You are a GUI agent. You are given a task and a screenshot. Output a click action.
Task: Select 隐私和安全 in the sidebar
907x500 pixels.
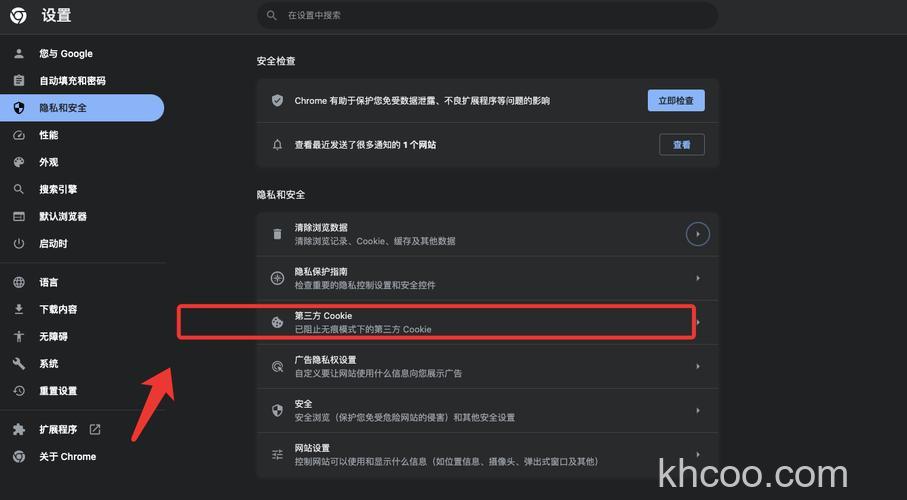pos(82,108)
